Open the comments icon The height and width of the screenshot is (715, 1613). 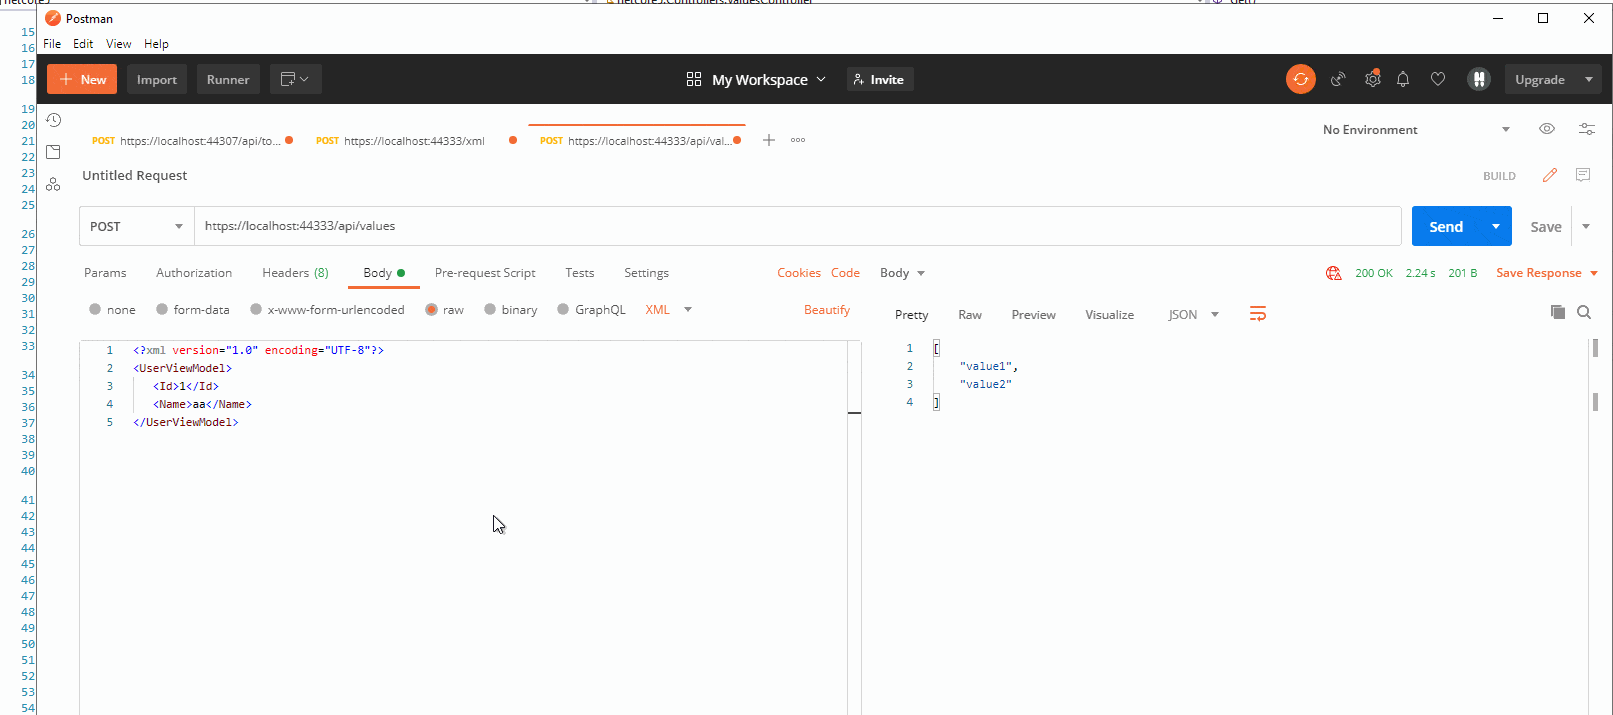click(x=1583, y=175)
